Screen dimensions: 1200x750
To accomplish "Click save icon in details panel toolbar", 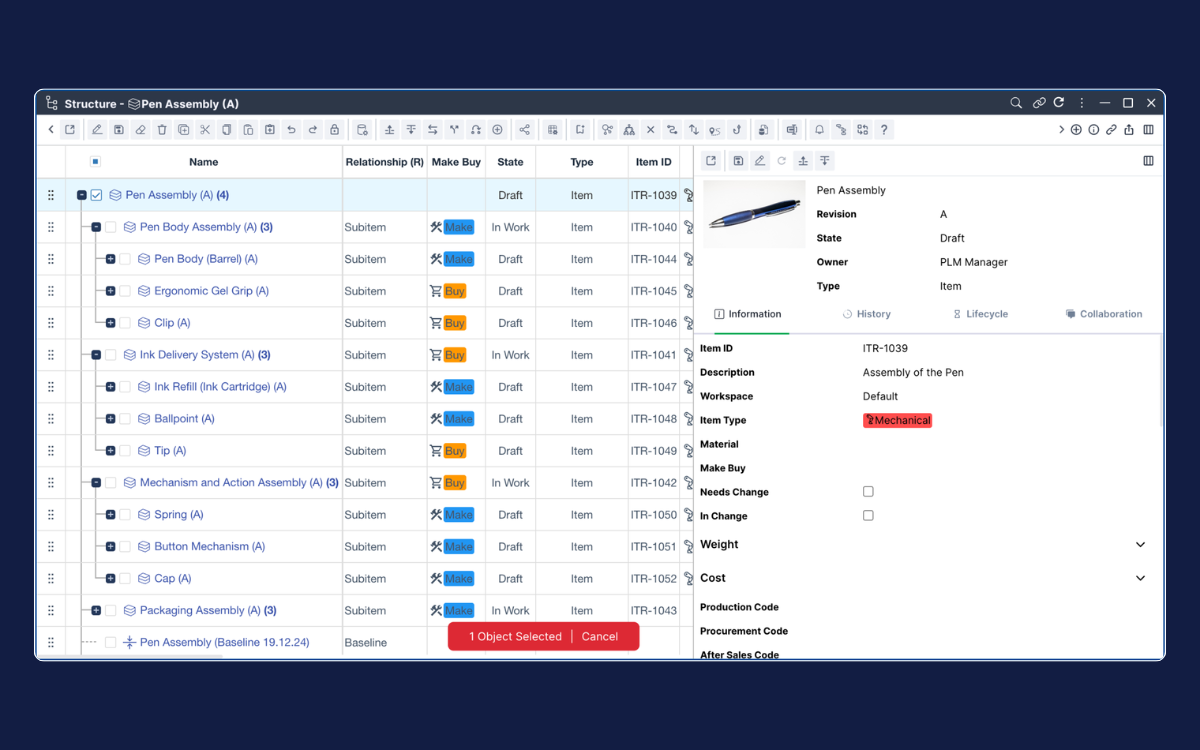I will pyautogui.click(x=738, y=161).
